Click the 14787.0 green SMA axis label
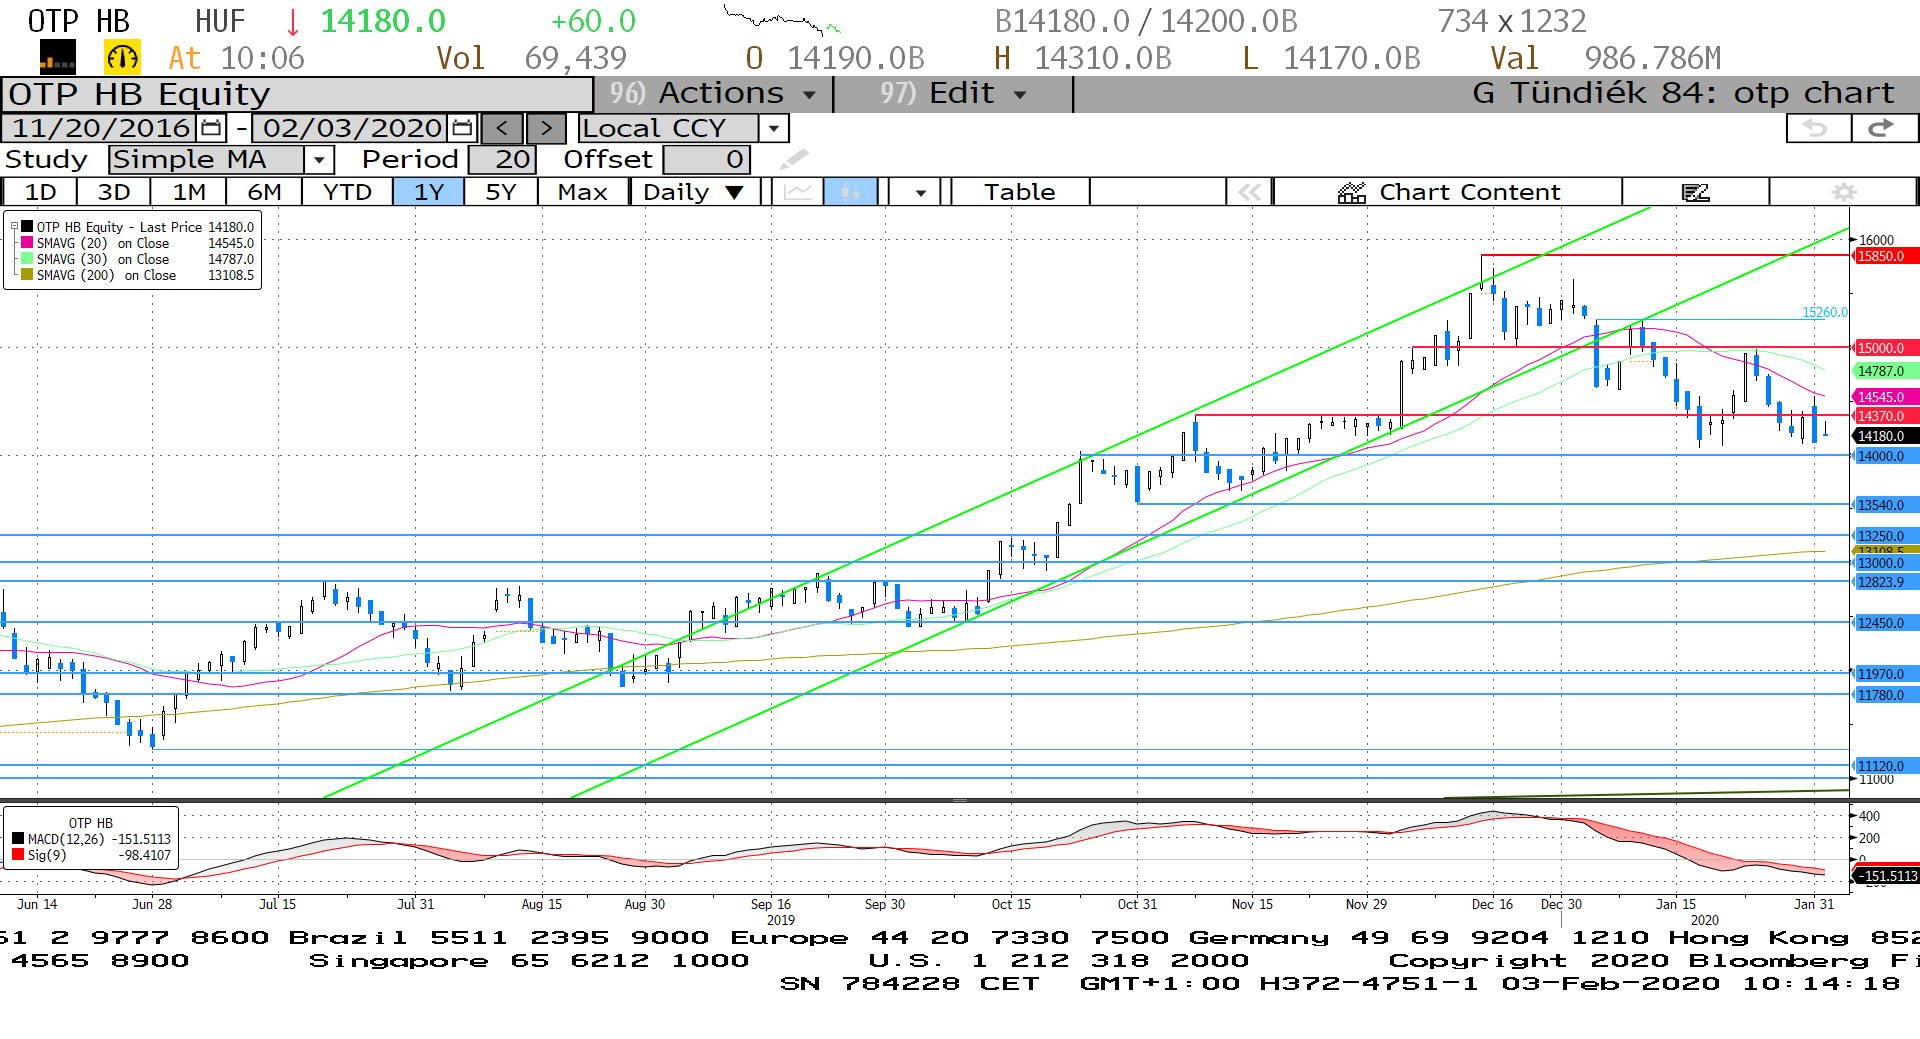Viewport: 1920px width, 1039px height. (1884, 371)
